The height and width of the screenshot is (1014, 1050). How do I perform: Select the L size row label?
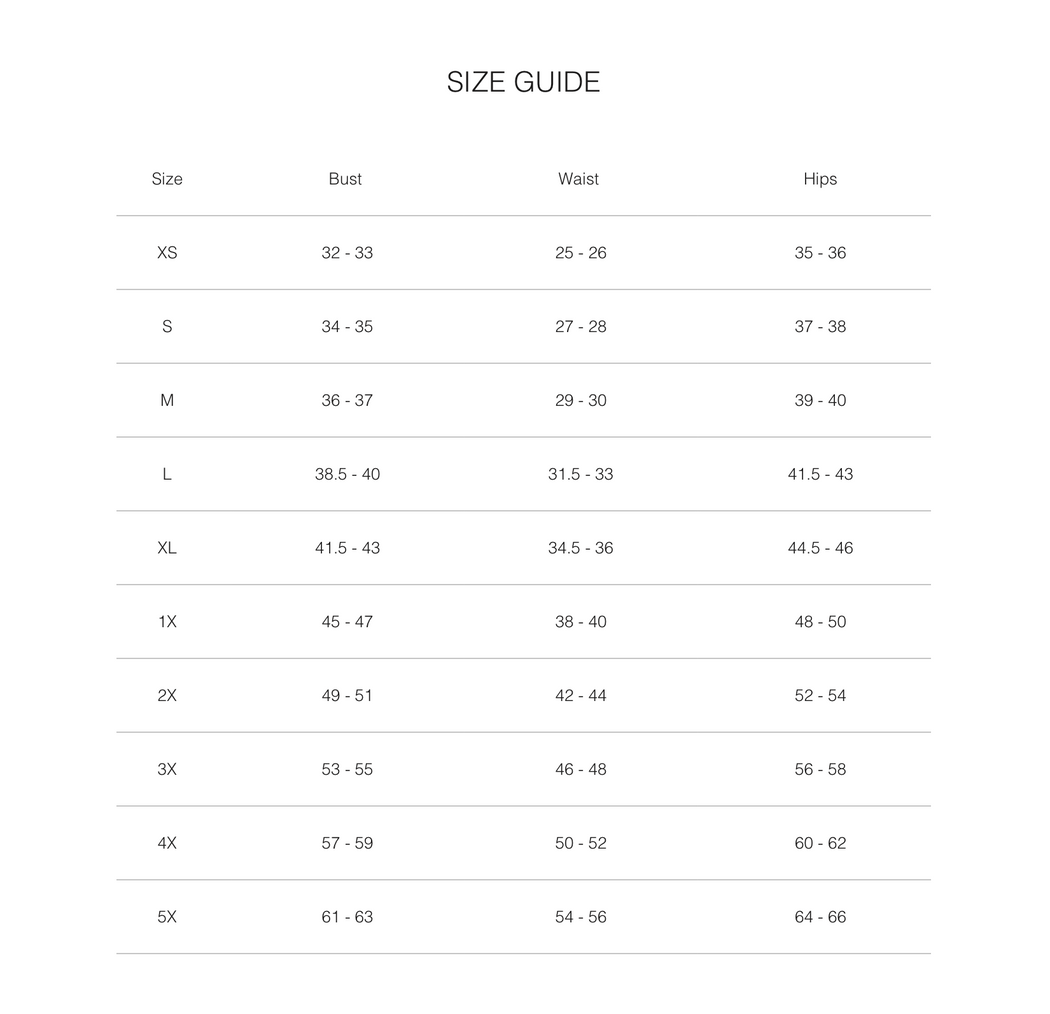pyautogui.click(x=167, y=474)
